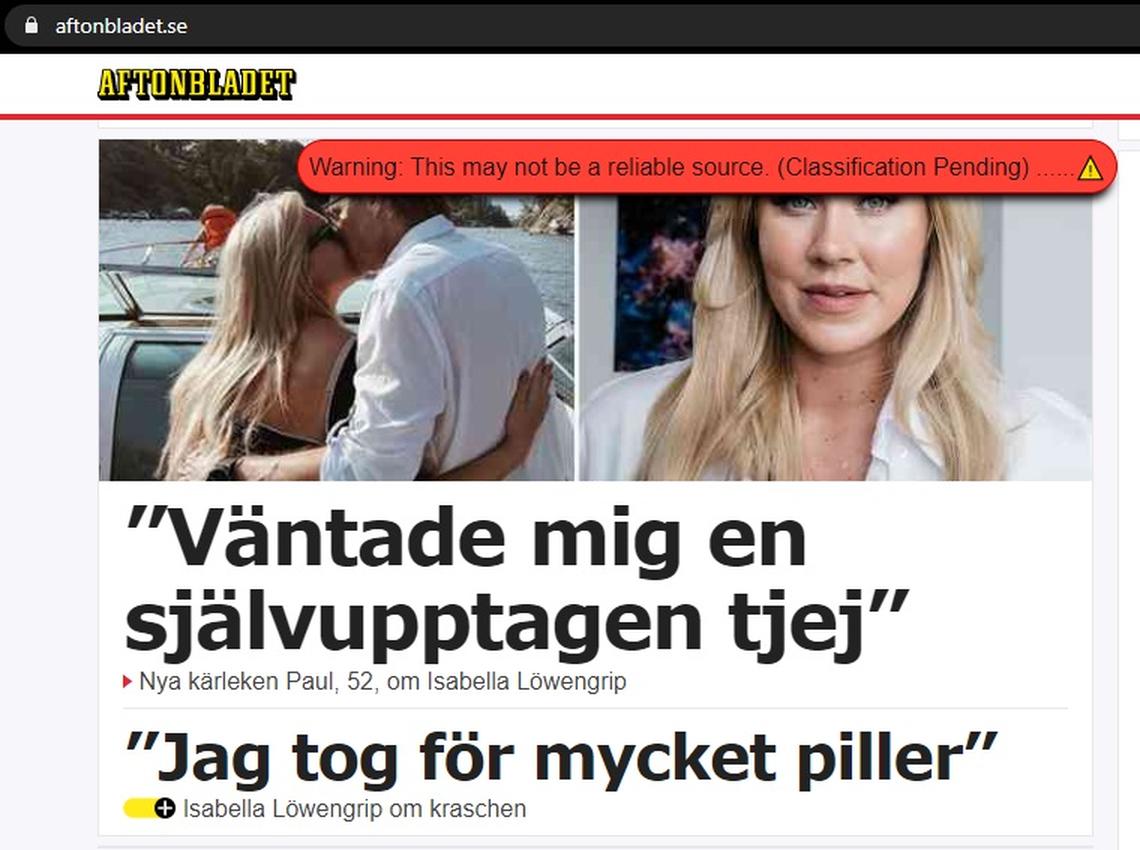Click the white header area beside the logo
1140x850 pixels.
[712, 84]
